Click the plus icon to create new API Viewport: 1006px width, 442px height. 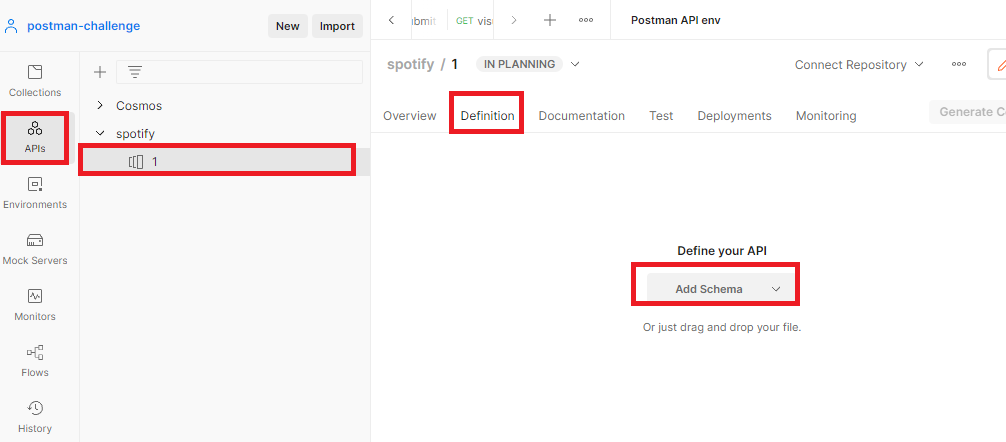[x=99, y=72]
